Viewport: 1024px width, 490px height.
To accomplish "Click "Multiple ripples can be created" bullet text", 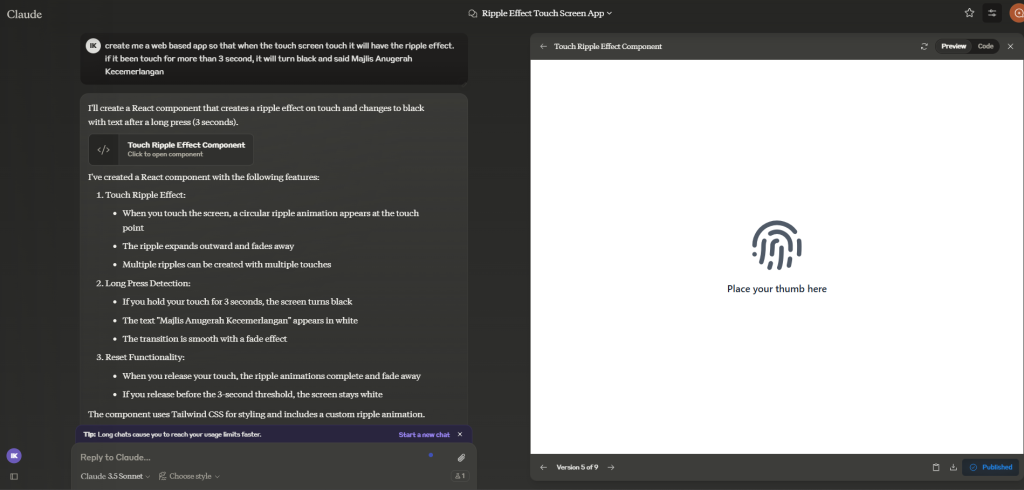I will coord(227,265).
